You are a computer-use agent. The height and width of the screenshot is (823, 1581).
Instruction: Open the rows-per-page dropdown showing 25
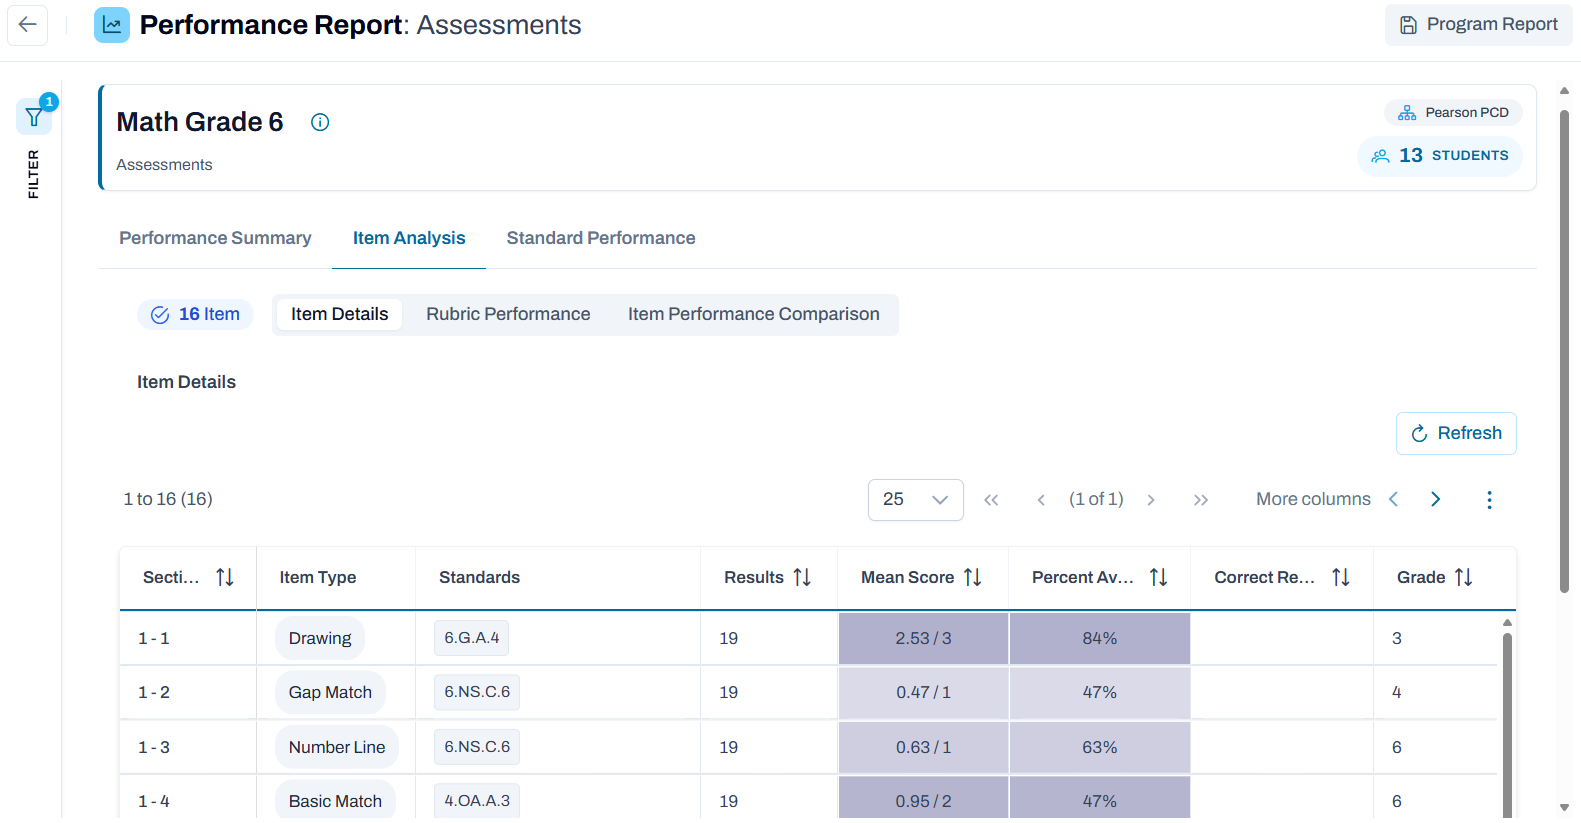click(x=916, y=500)
